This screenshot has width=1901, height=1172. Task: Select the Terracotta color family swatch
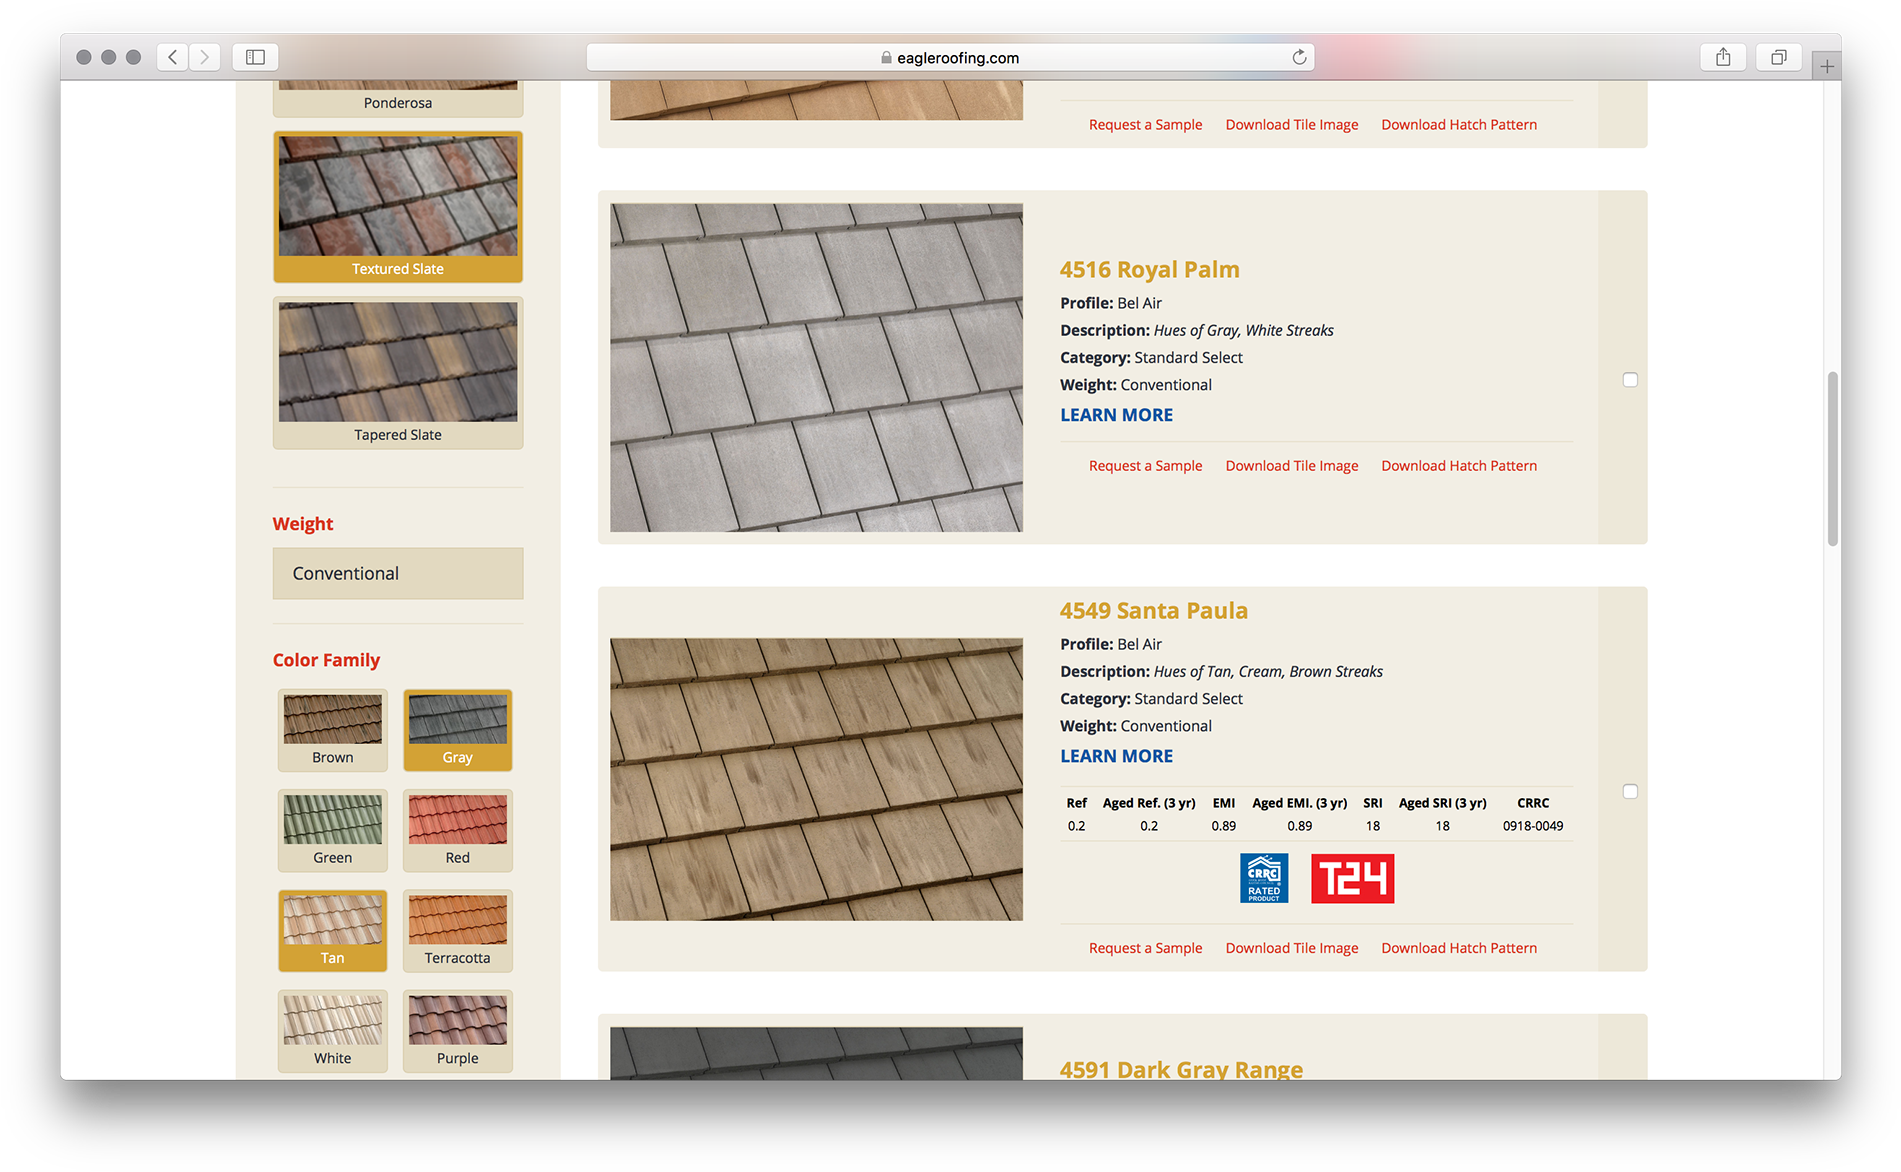pyautogui.click(x=458, y=930)
